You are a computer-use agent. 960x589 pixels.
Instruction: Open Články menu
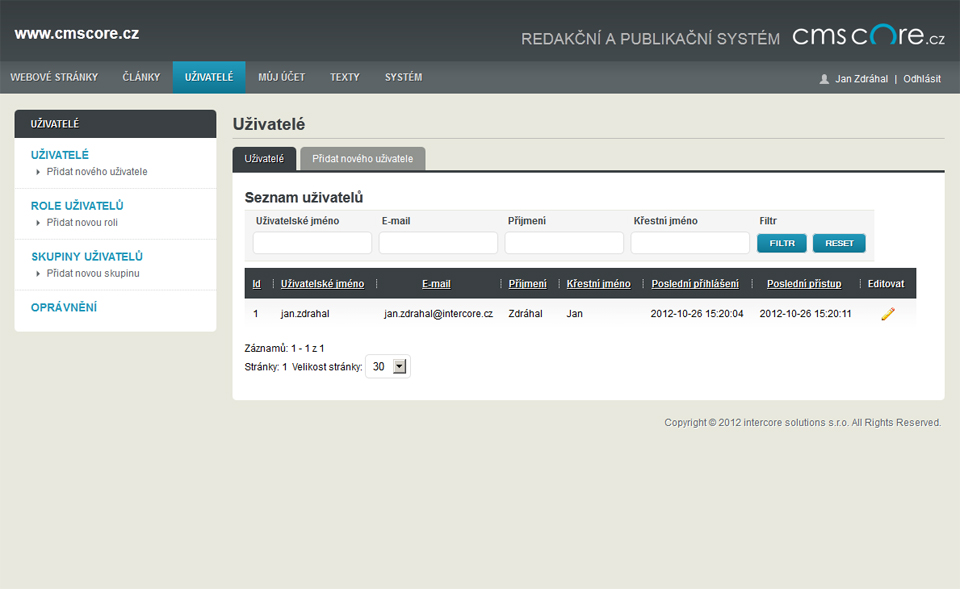tap(141, 77)
